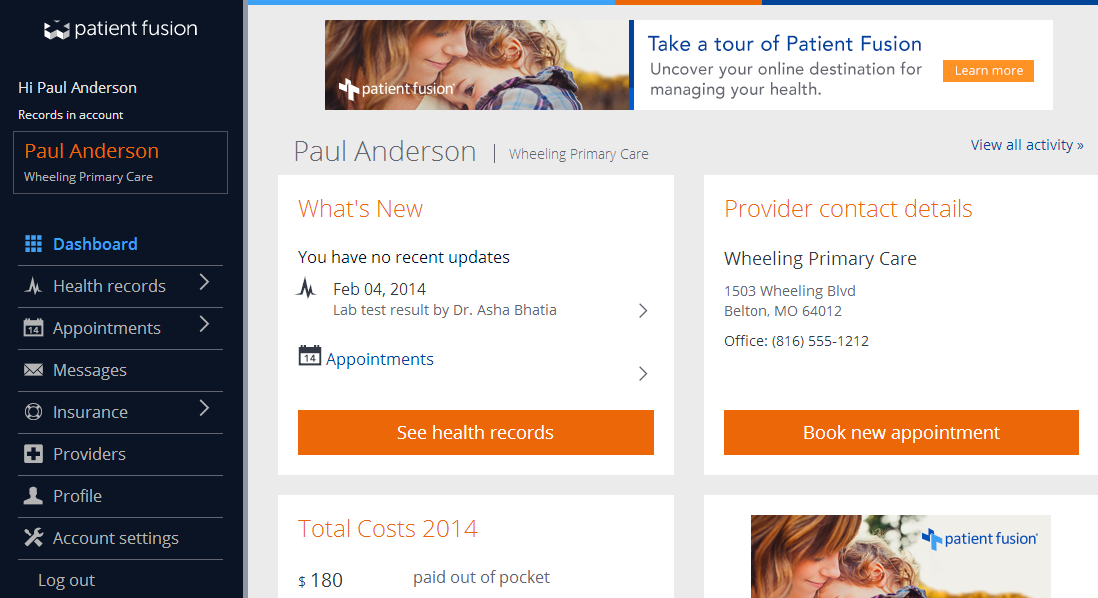Expand the Health records submenu arrow

pyautogui.click(x=204, y=283)
